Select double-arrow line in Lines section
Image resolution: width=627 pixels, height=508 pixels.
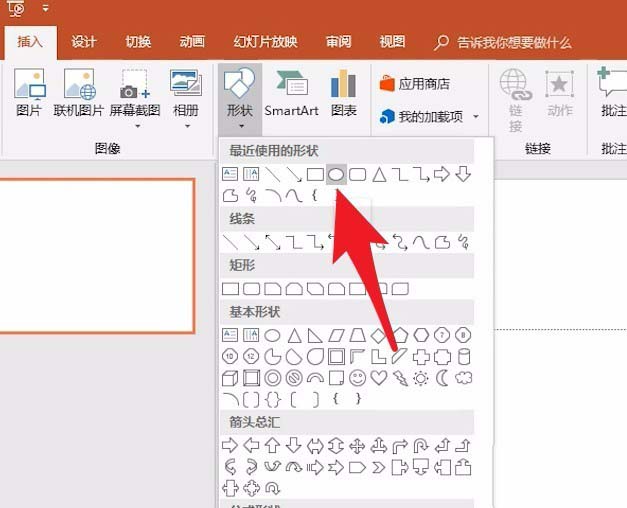273,242
